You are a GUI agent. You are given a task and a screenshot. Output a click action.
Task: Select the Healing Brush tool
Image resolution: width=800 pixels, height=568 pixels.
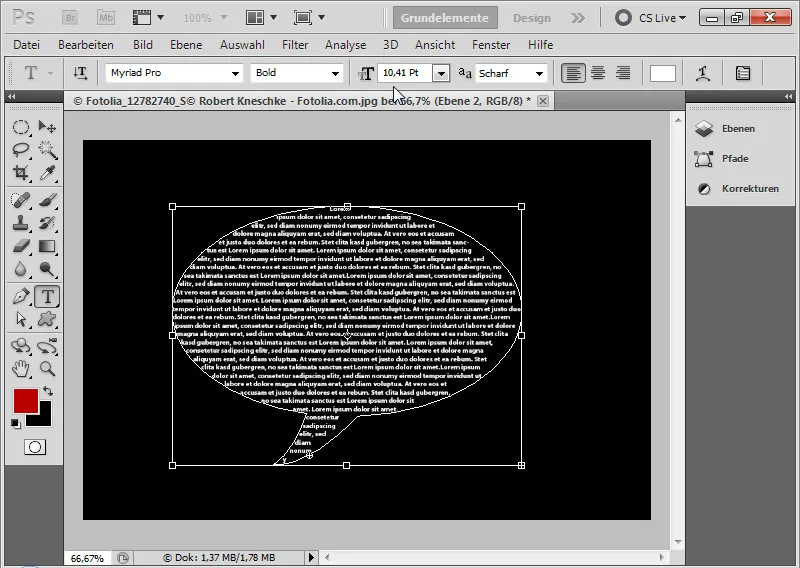pos(21,200)
